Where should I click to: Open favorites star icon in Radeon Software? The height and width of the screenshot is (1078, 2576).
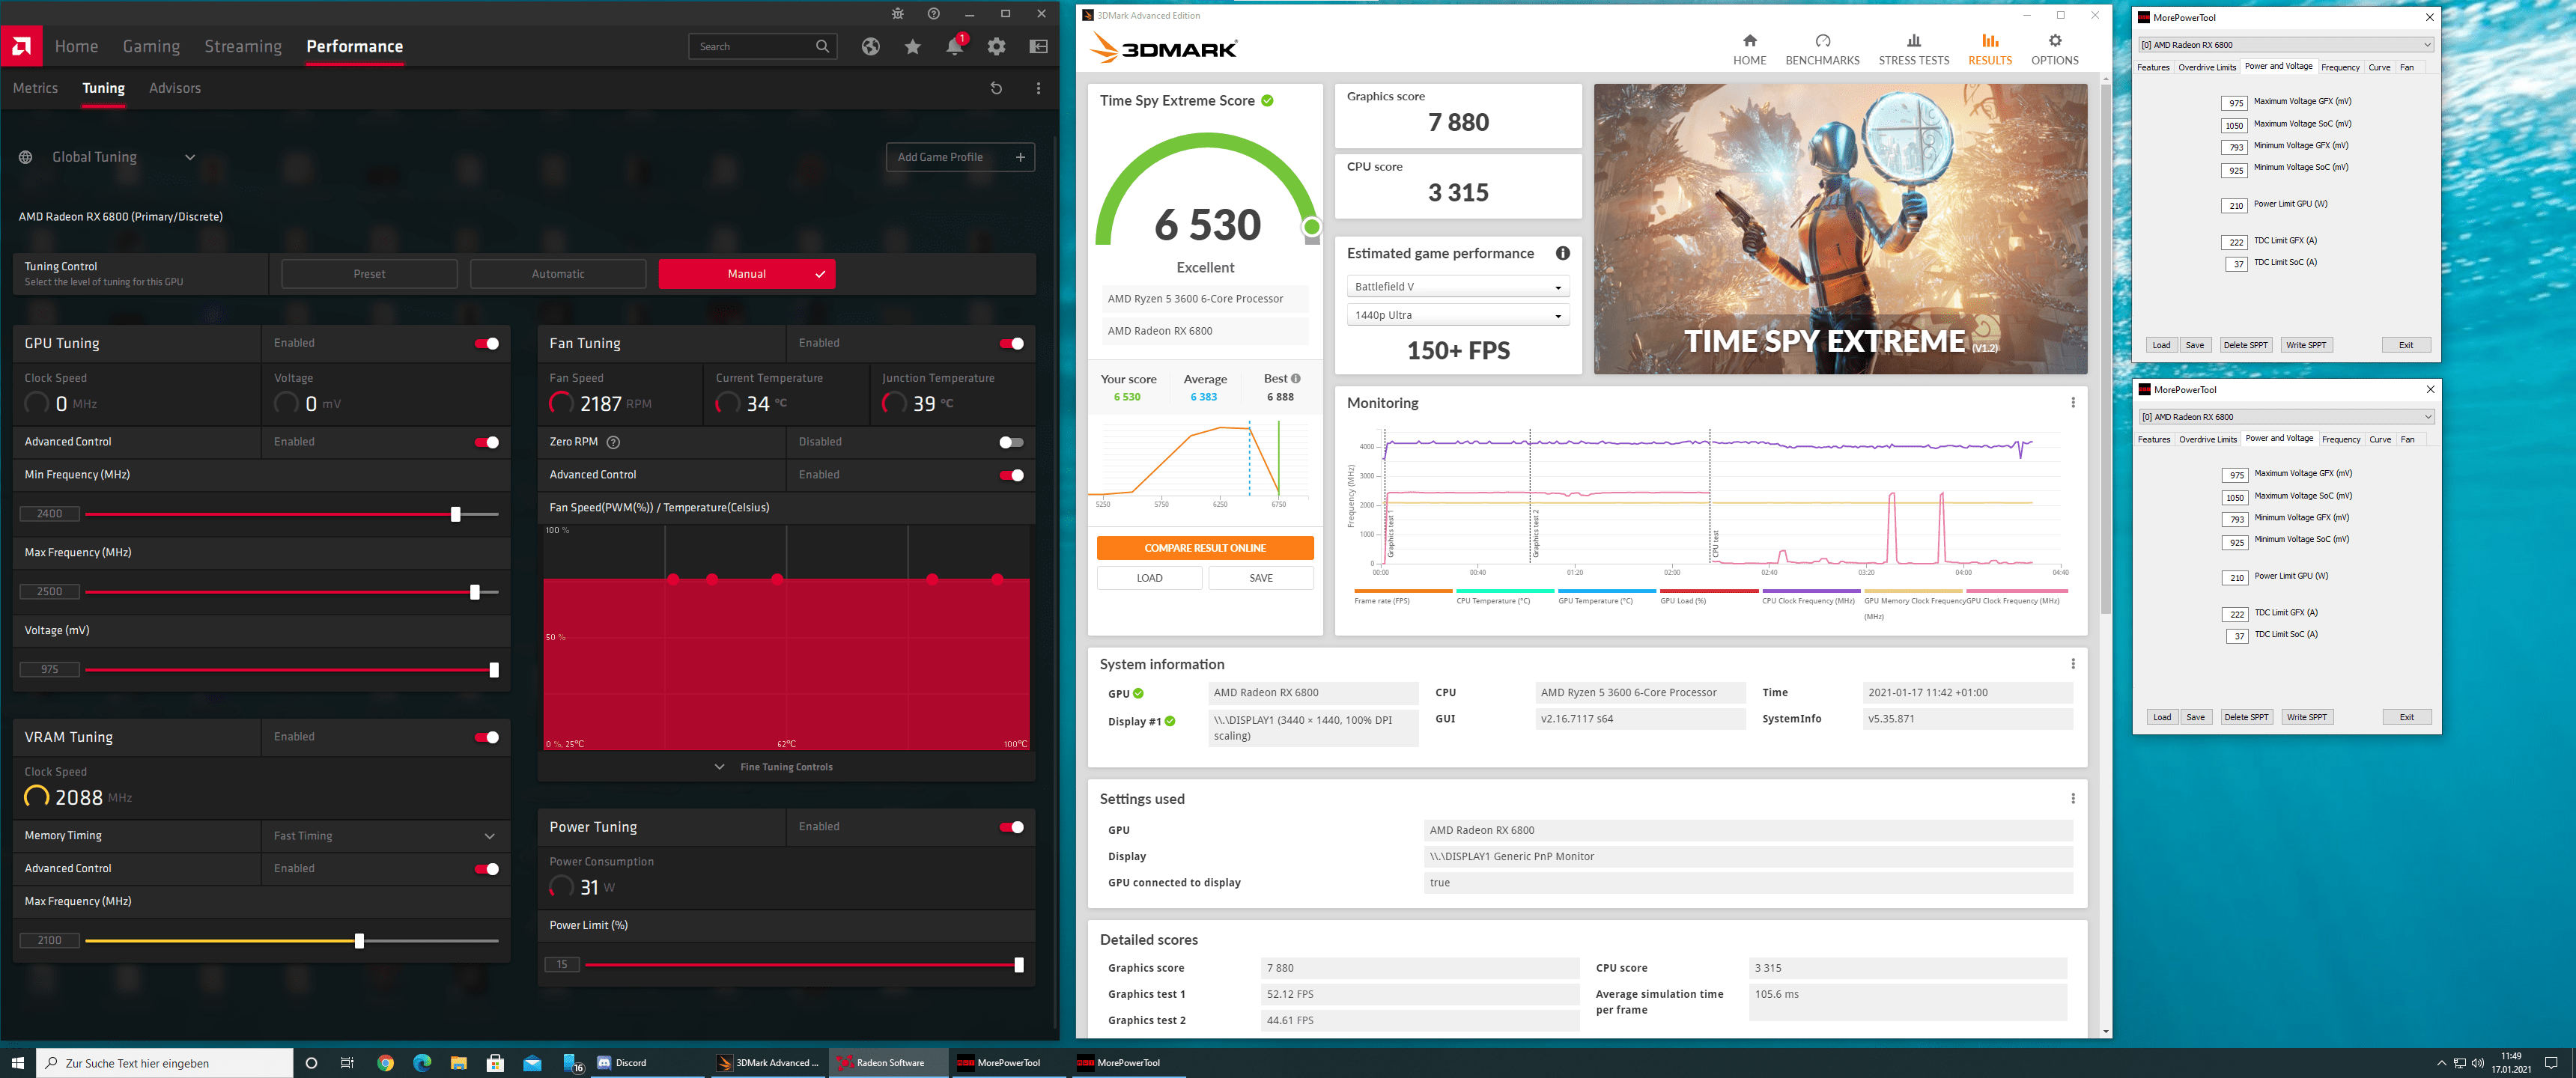[913, 46]
